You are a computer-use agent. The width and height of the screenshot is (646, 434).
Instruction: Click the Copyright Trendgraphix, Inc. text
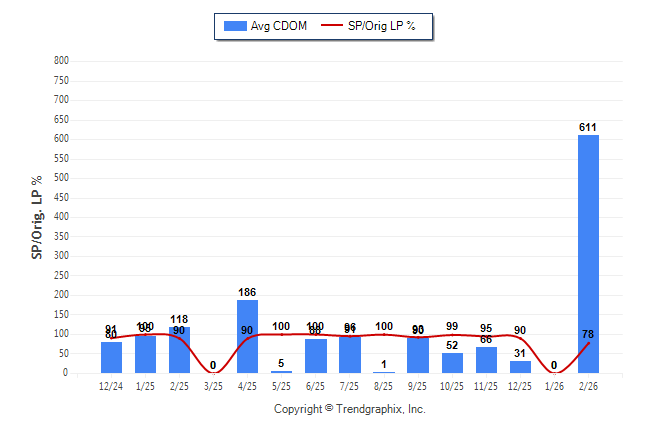click(350, 409)
